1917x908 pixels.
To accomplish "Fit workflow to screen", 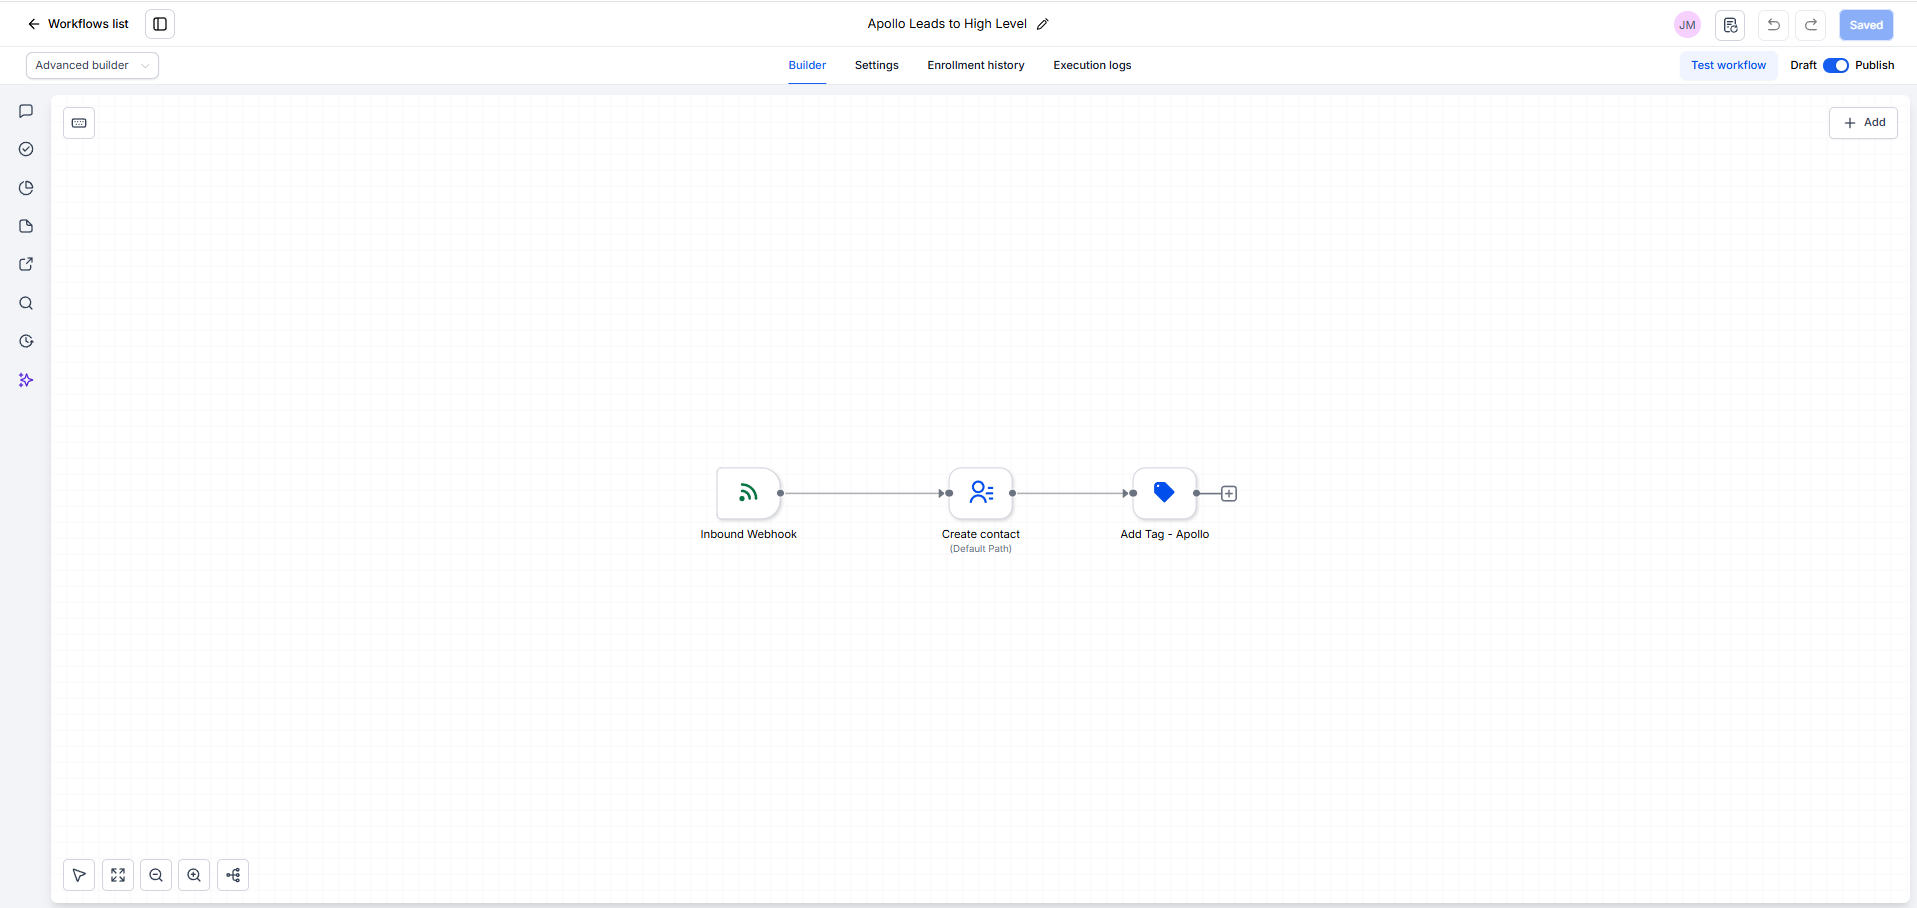I will [x=118, y=875].
